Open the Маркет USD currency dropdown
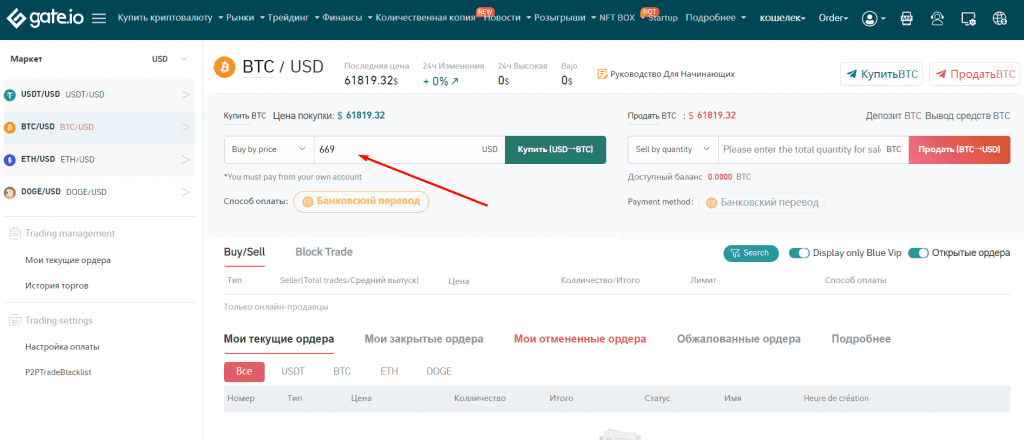 click(170, 59)
